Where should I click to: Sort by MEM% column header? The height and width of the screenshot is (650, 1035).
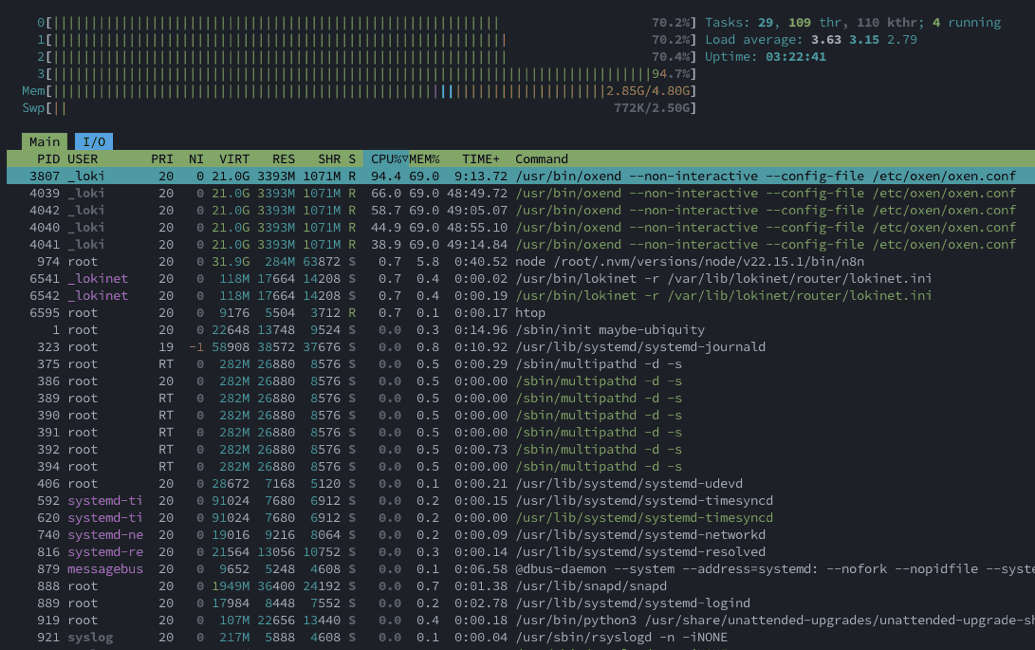pyautogui.click(x=424, y=159)
